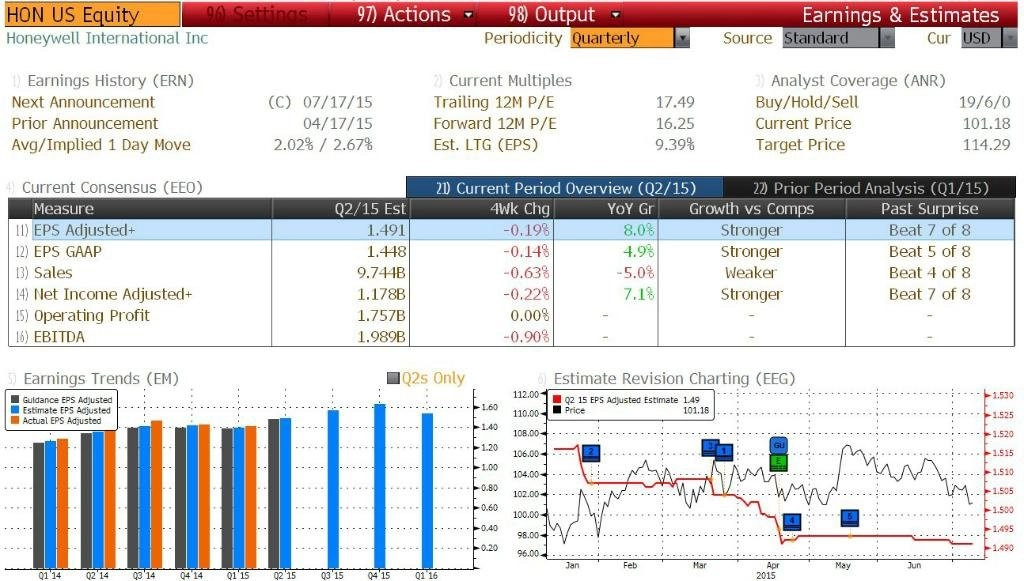The height and width of the screenshot is (581, 1024).
Task: Click the green E earnings marker
Action: pyautogui.click(x=778, y=462)
